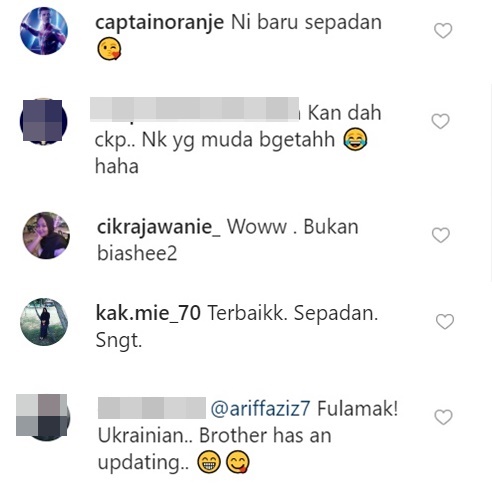
Task: Go to kak.mie_70's profile via username
Action: point(148,313)
